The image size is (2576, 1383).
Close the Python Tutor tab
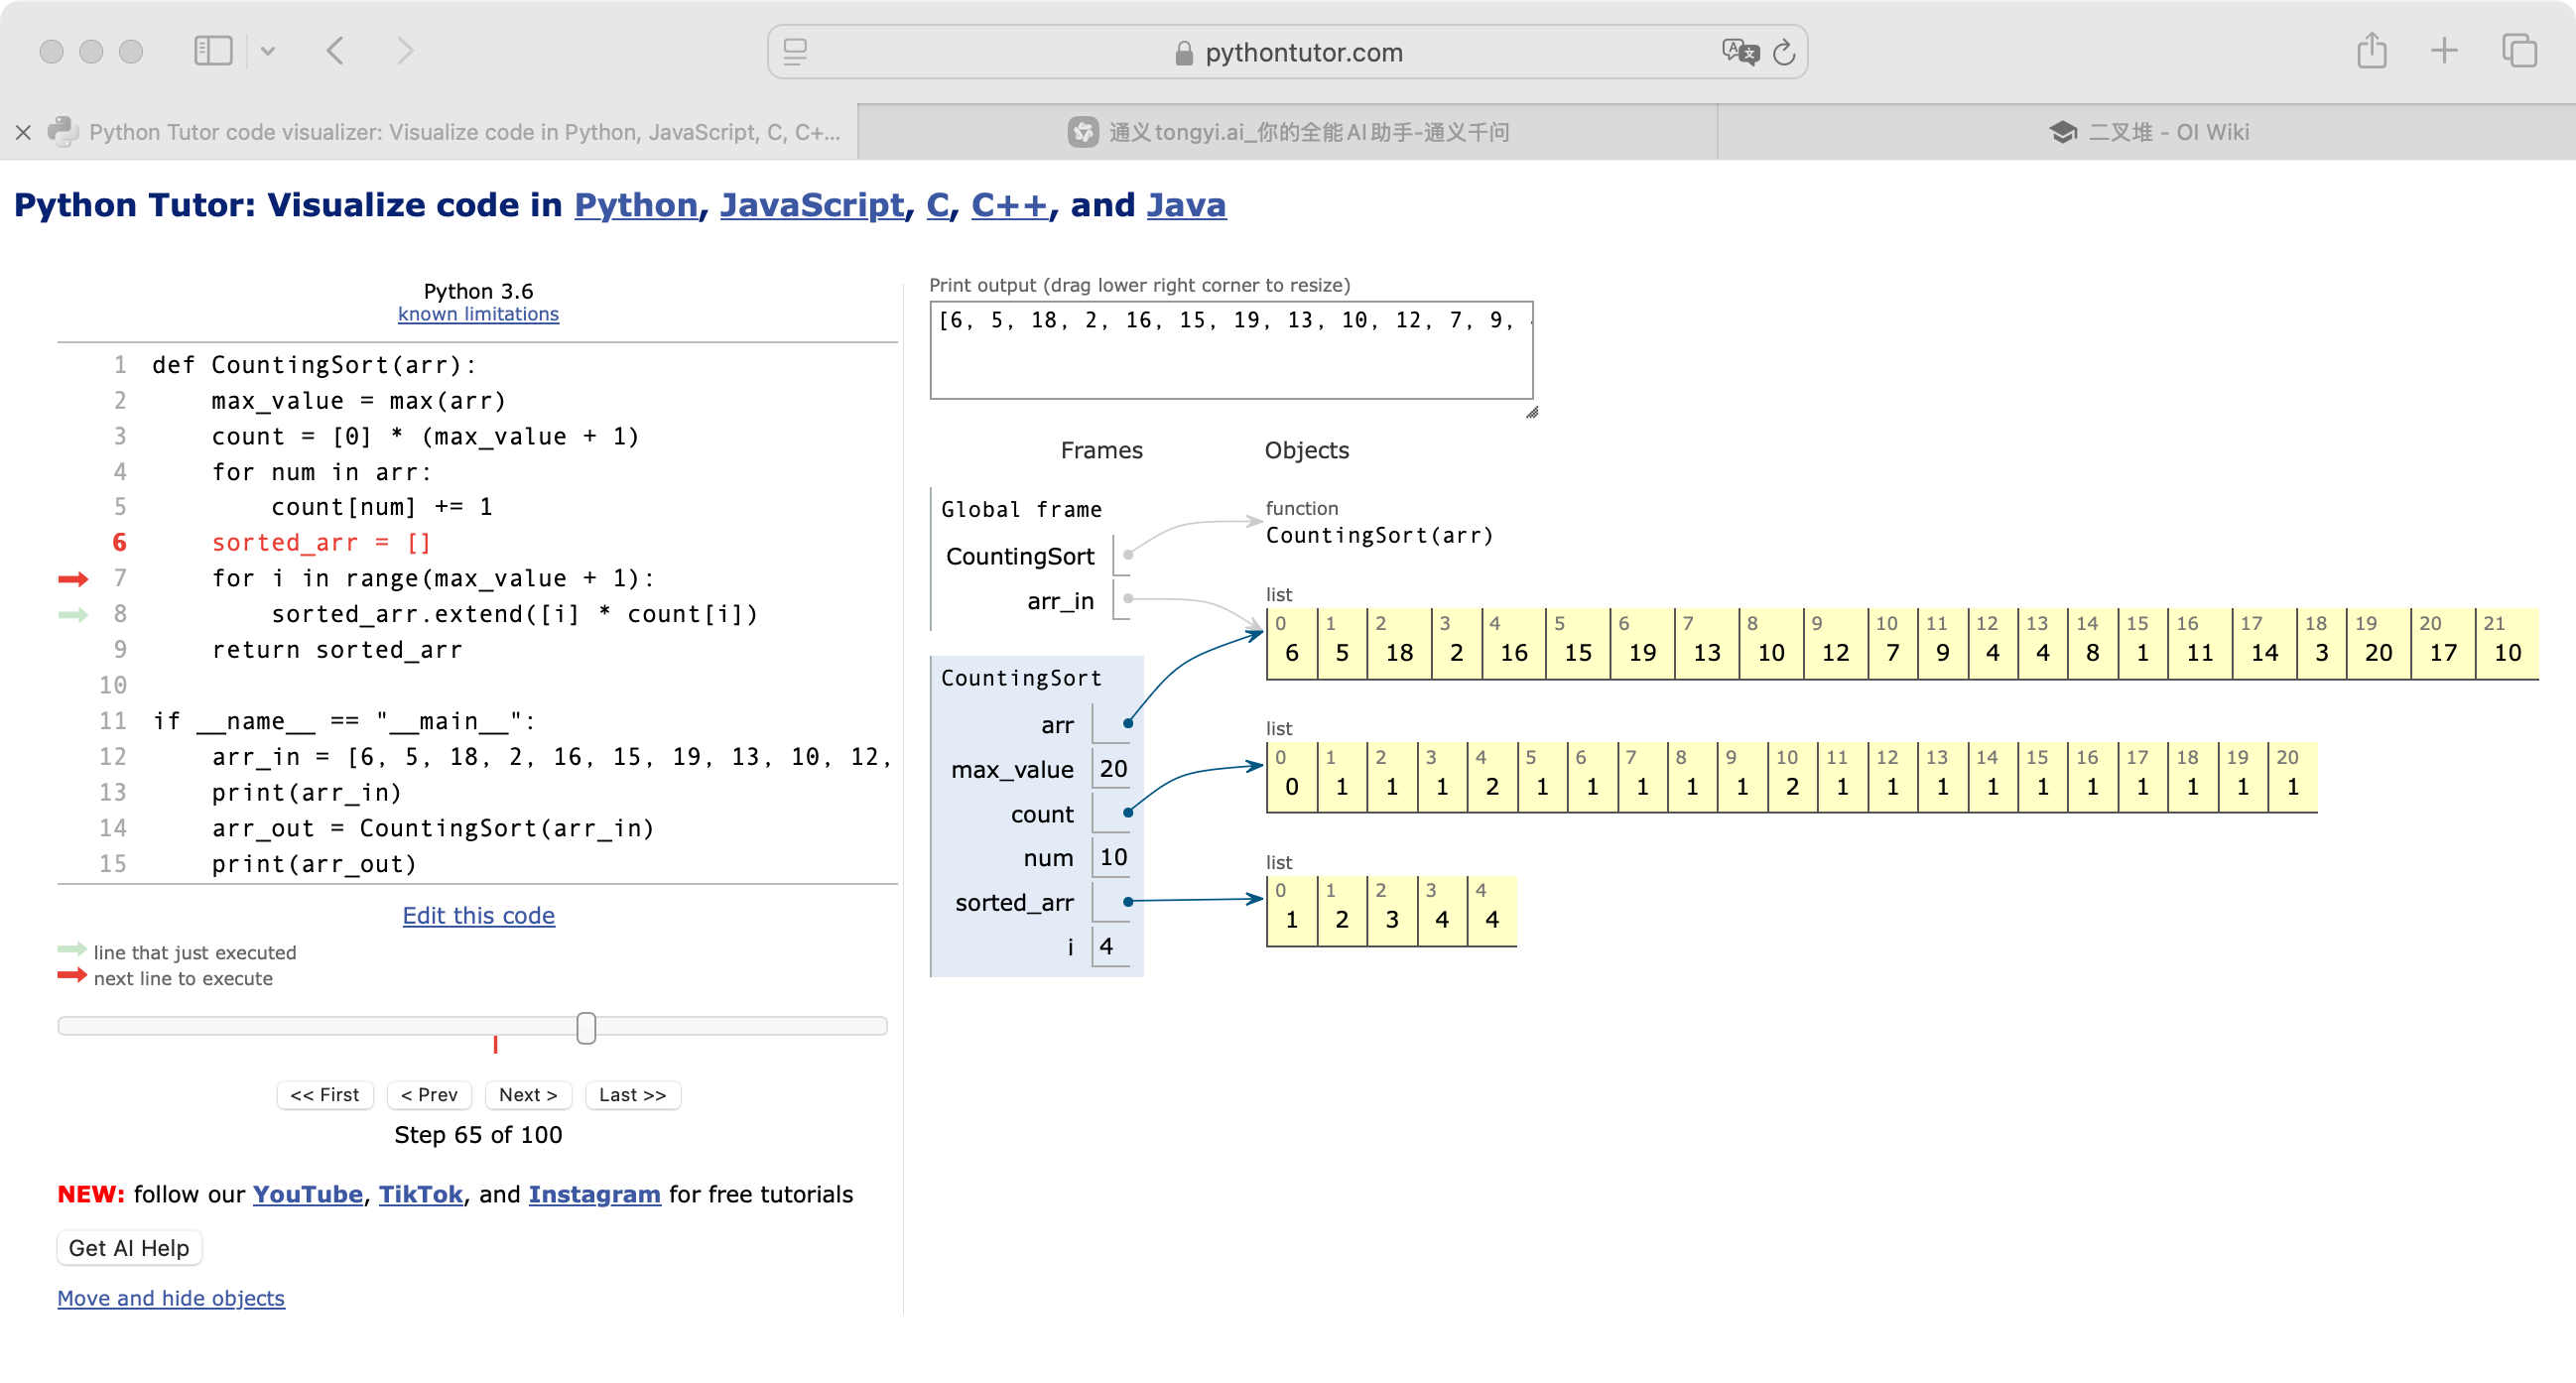tap(24, 132)
